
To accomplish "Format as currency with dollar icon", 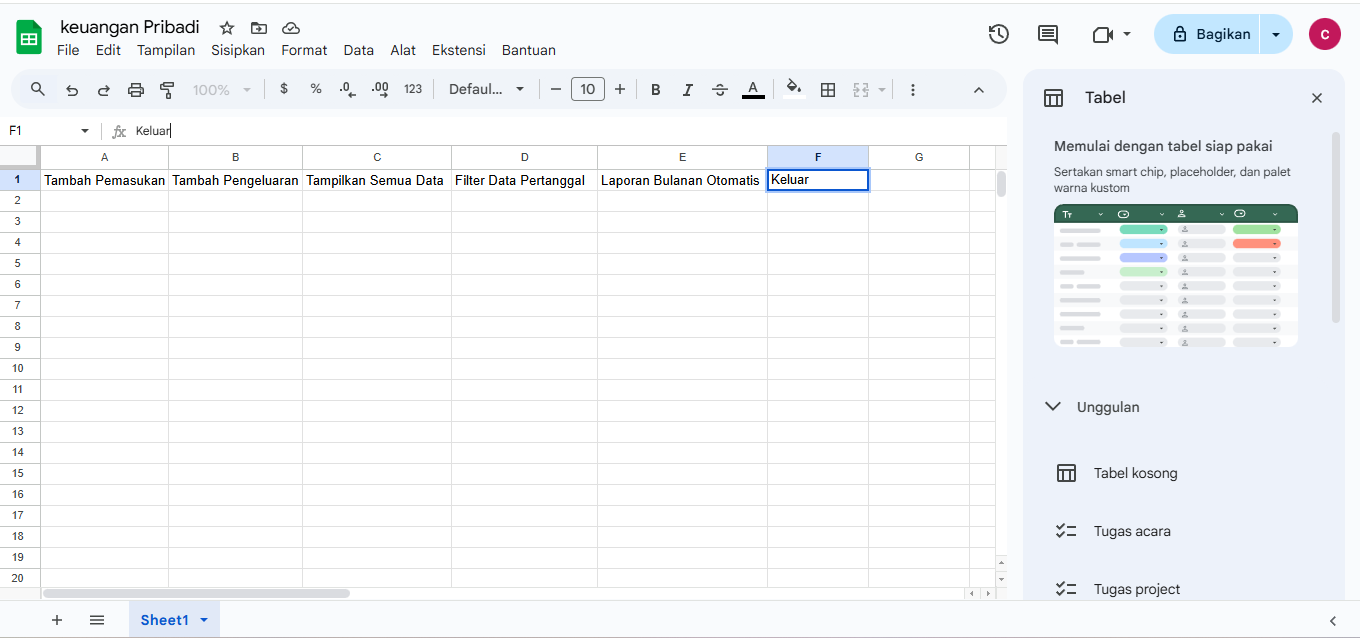I will (284, 89).
